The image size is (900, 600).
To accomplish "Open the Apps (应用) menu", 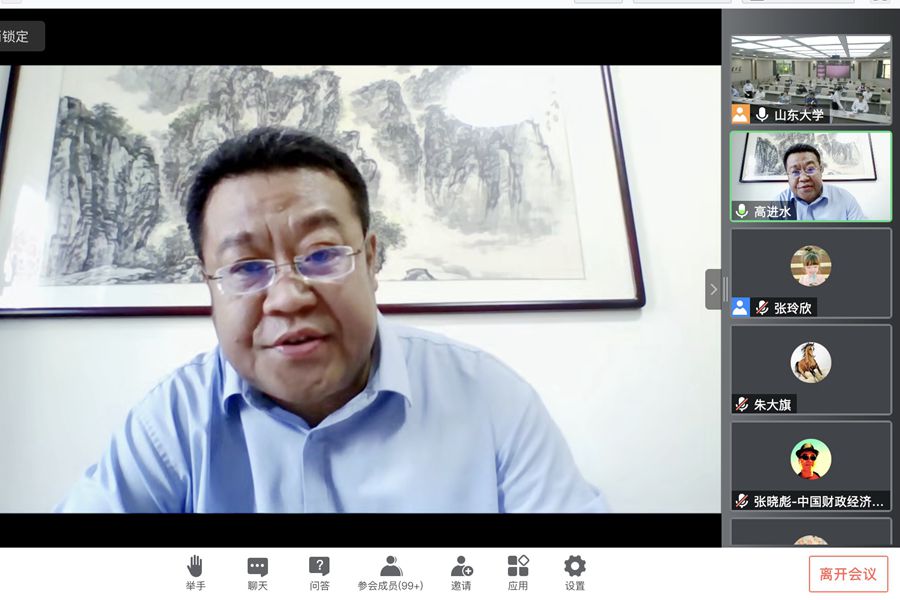I will pyautogui.click(x=518, y=567).
